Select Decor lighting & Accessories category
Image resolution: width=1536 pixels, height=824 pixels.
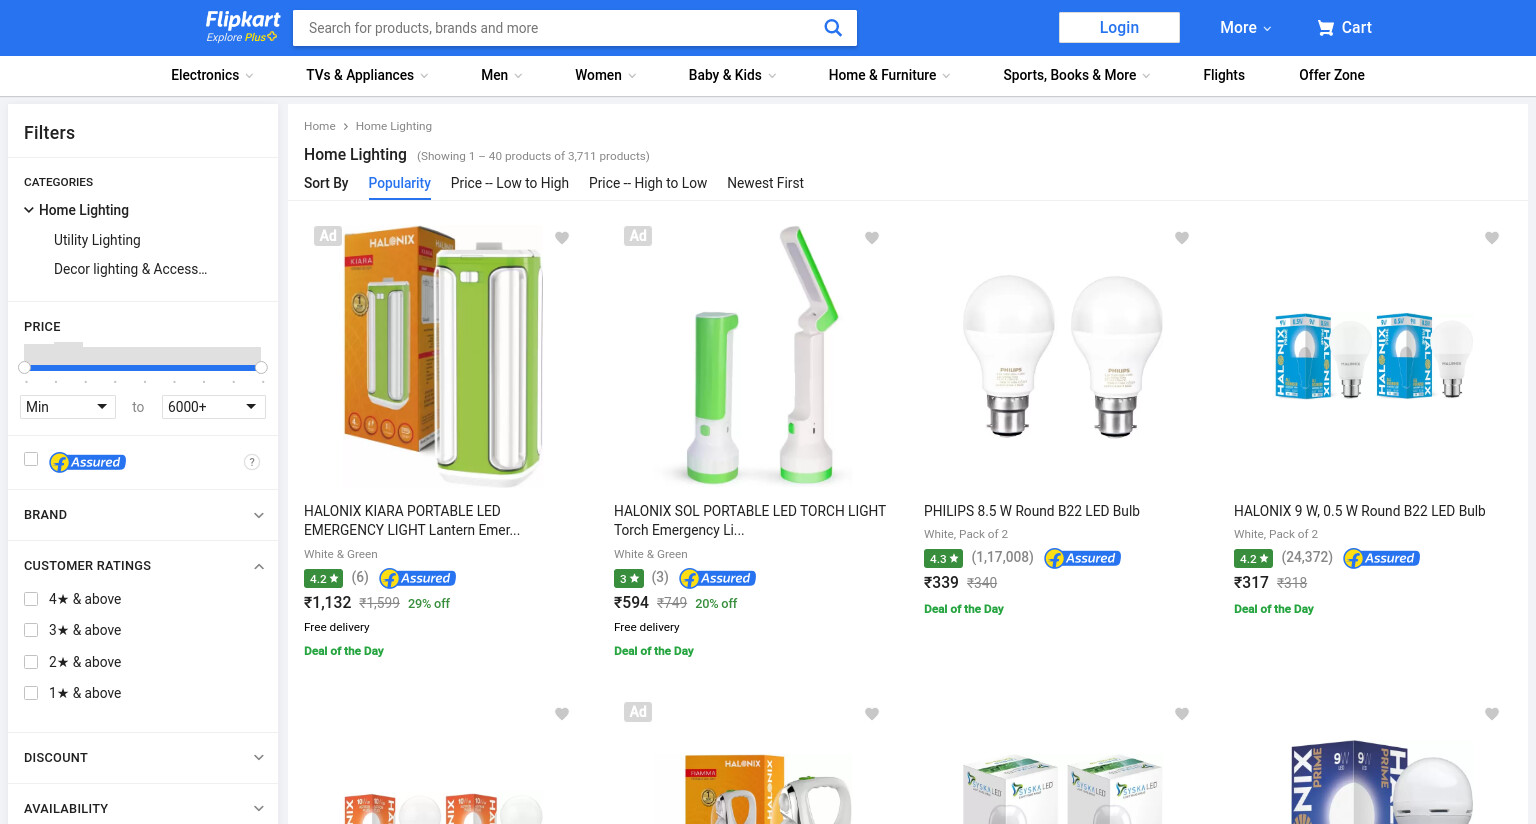coord(131,269)
